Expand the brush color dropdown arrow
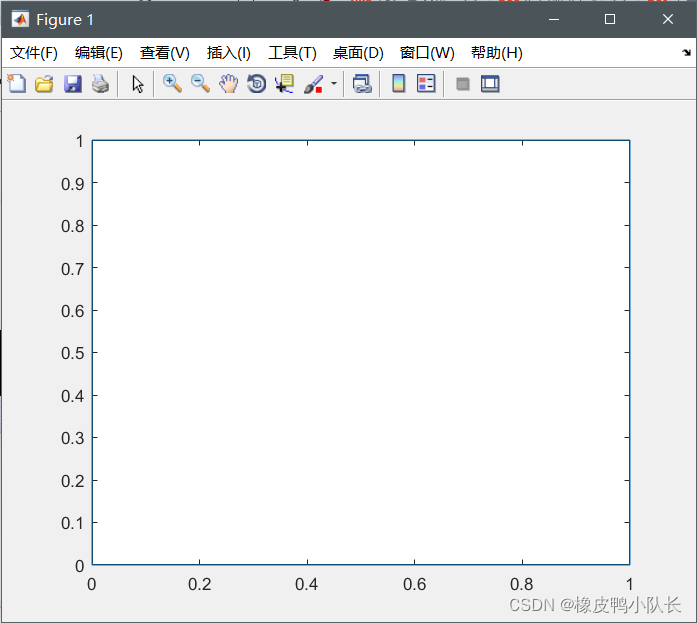This screenshot has height=623, width=697. coord(334,84)
